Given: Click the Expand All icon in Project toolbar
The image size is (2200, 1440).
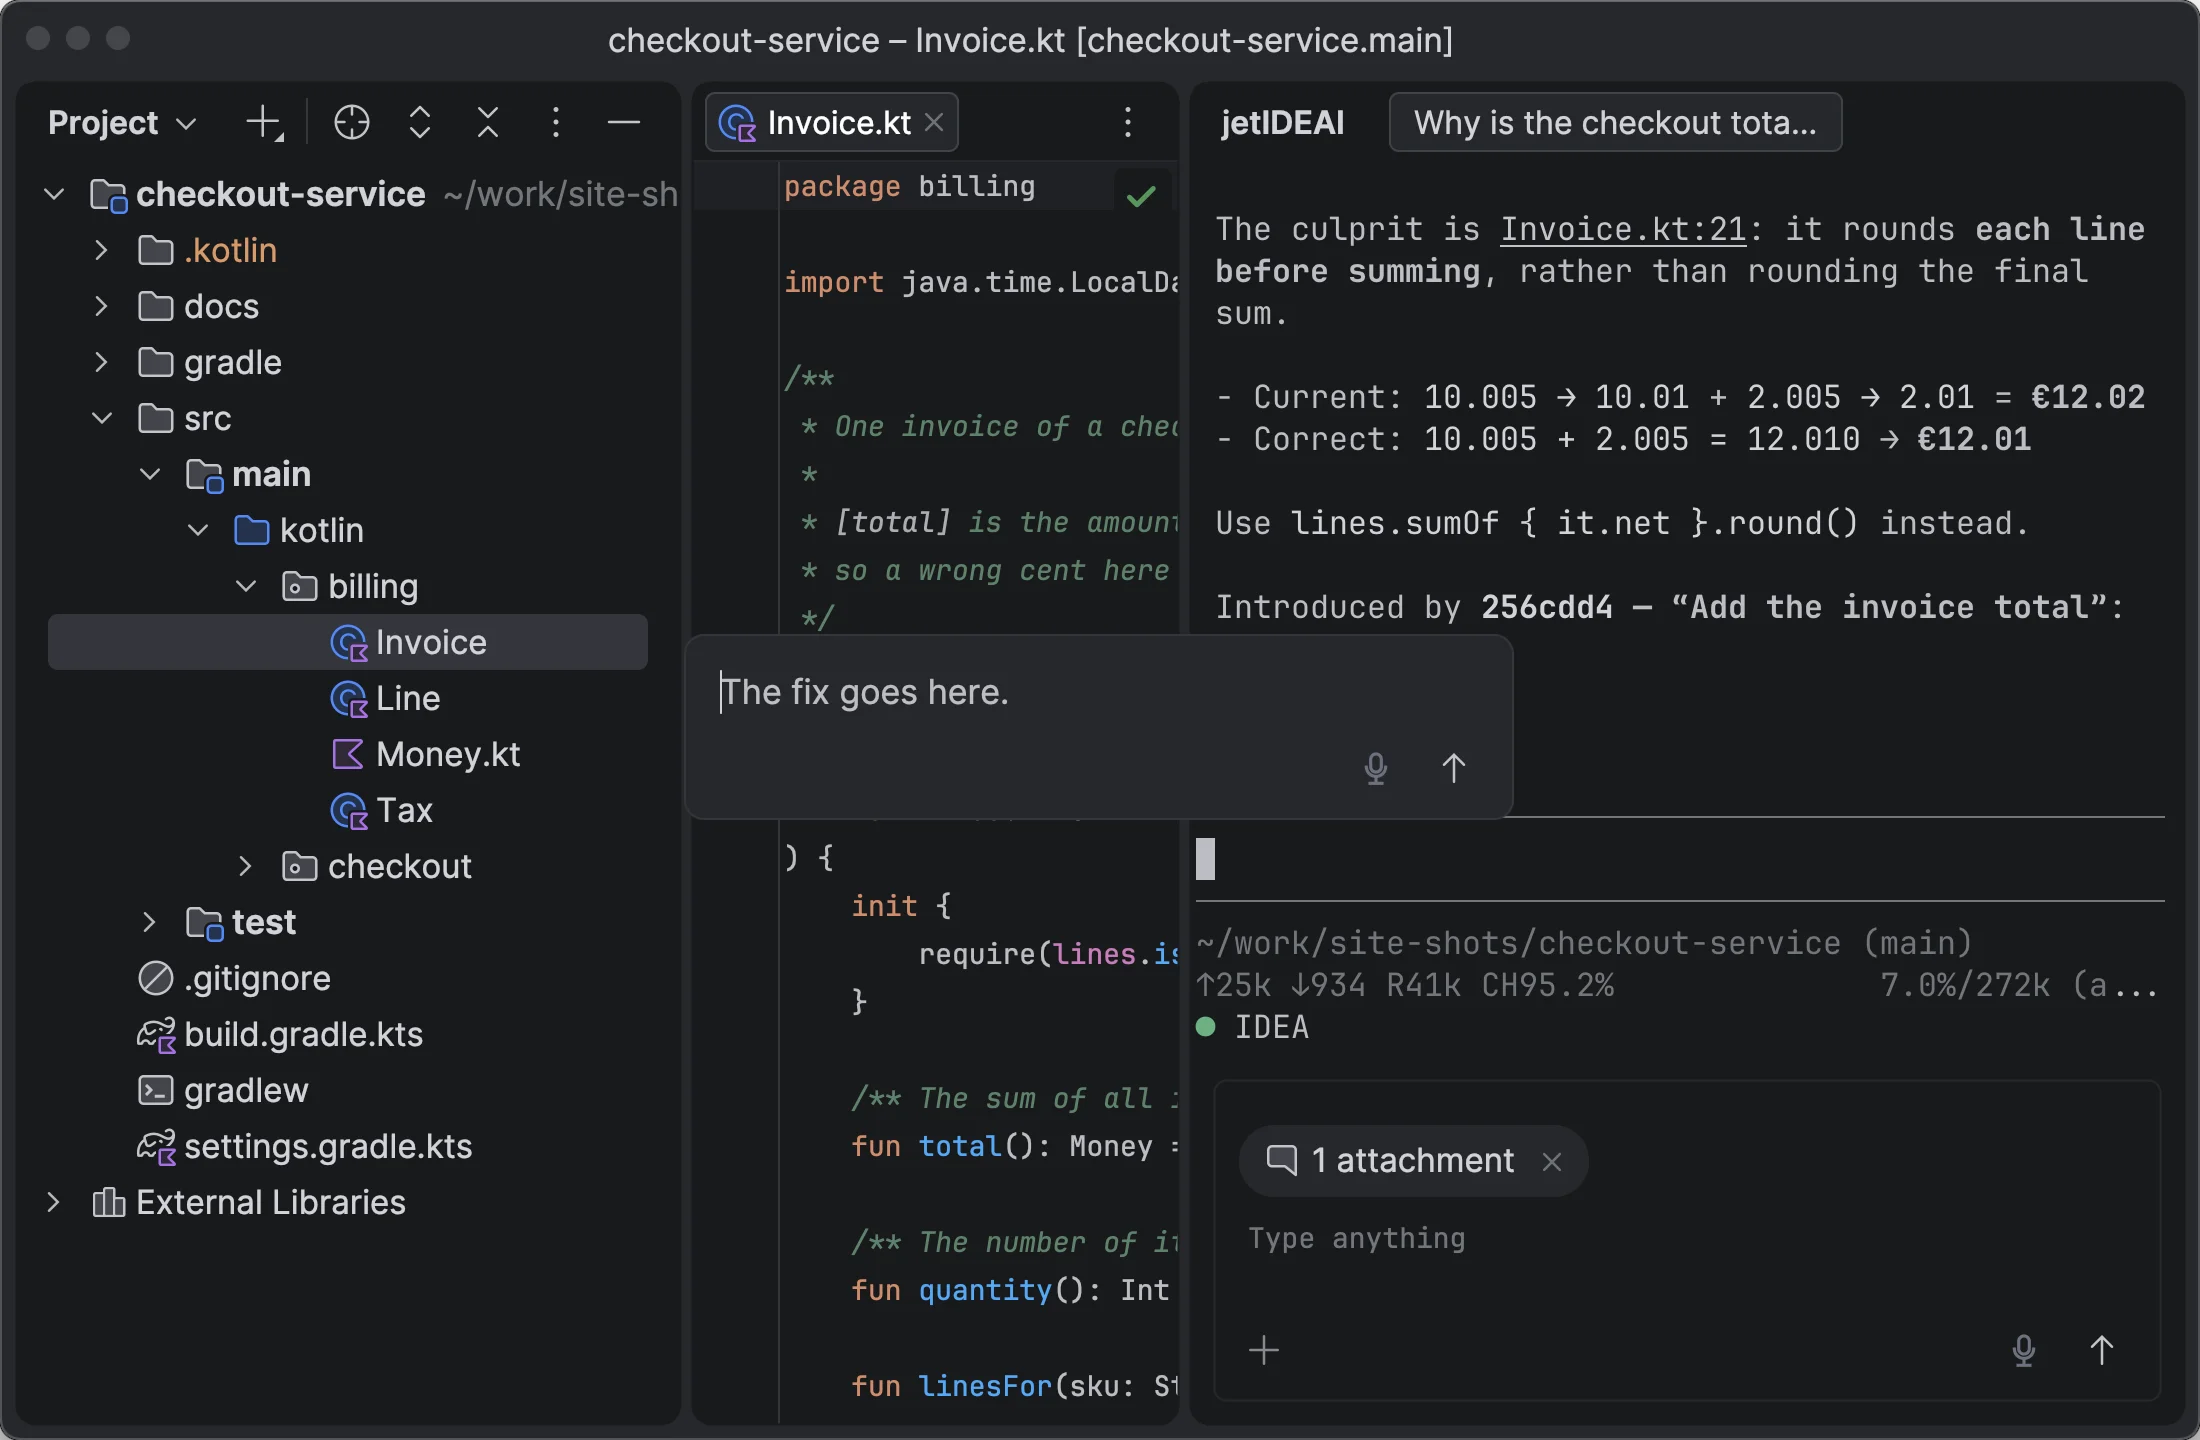Looking at the screenshot, I should (x=420, y=123).
